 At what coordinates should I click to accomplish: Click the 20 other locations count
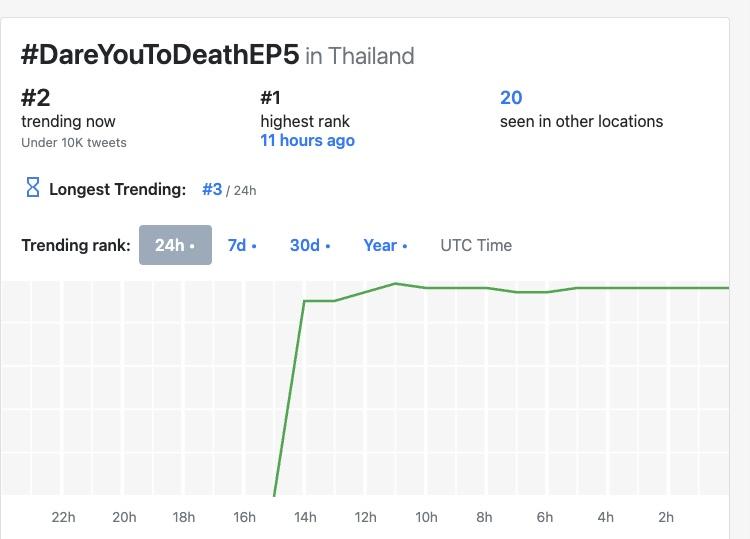pos(511,97)
